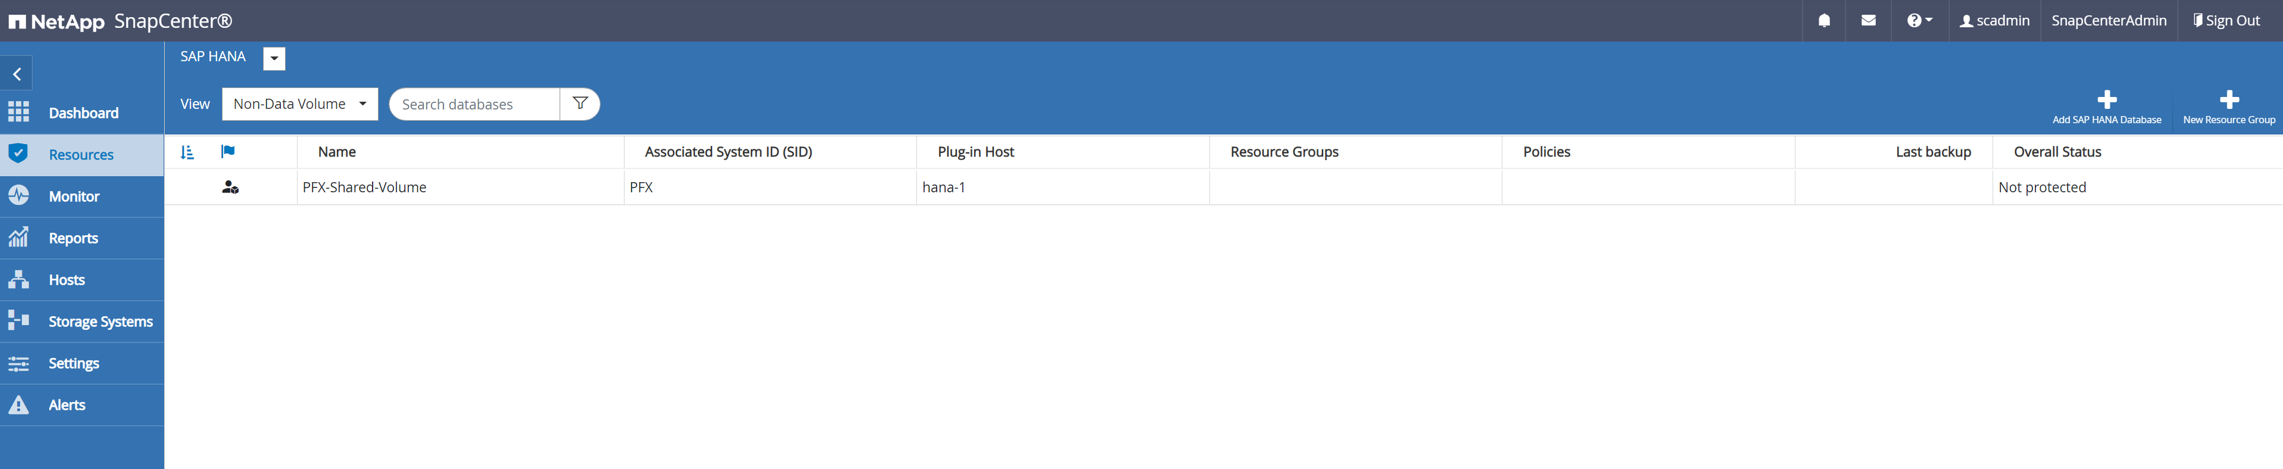Click New Resource Group plus icon
Viewport: 2283px width, 469px height.
2229,100
